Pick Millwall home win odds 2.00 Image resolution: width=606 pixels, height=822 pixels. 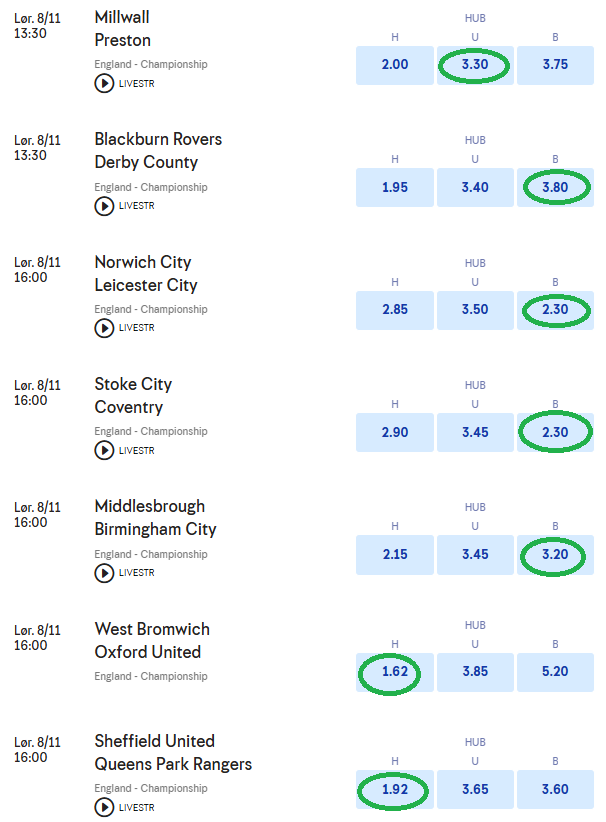click(395, 65)
